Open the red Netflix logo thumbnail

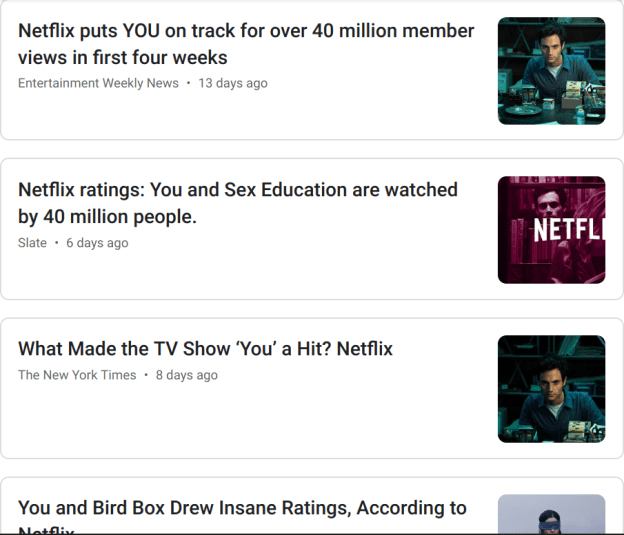551,230
